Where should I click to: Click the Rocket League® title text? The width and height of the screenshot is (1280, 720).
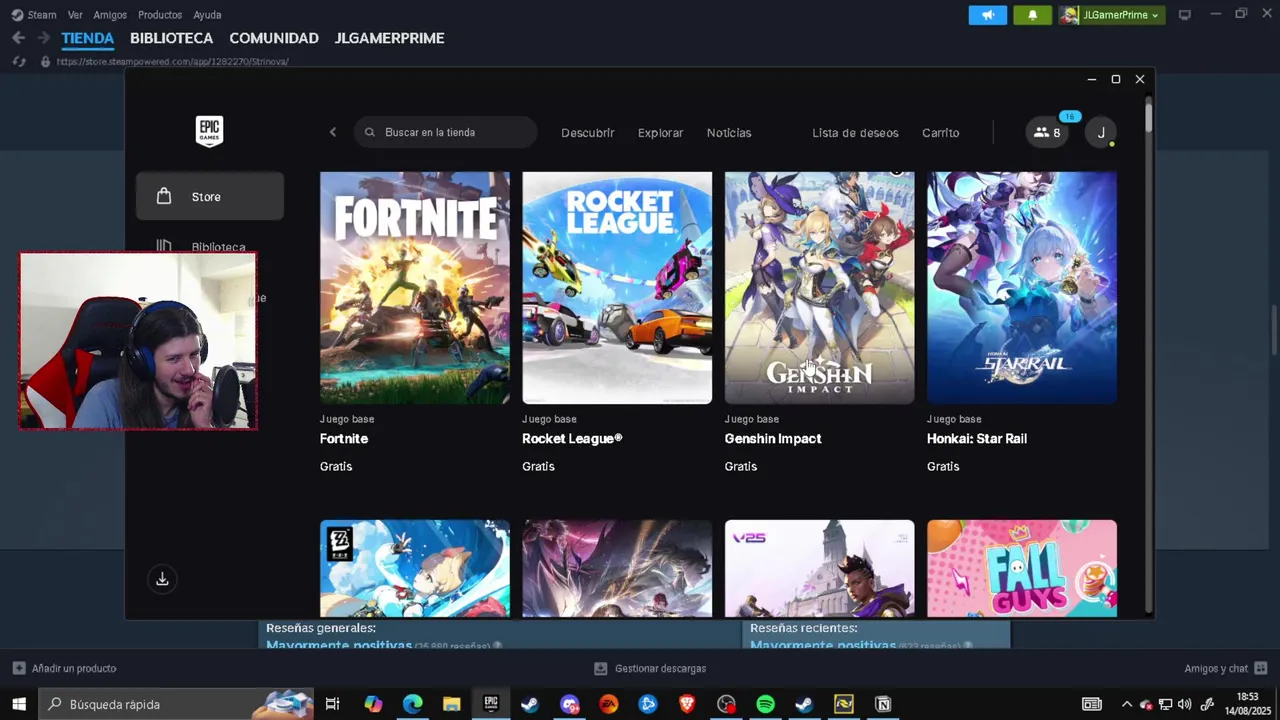pyautogui.click(x=572, y=439)
